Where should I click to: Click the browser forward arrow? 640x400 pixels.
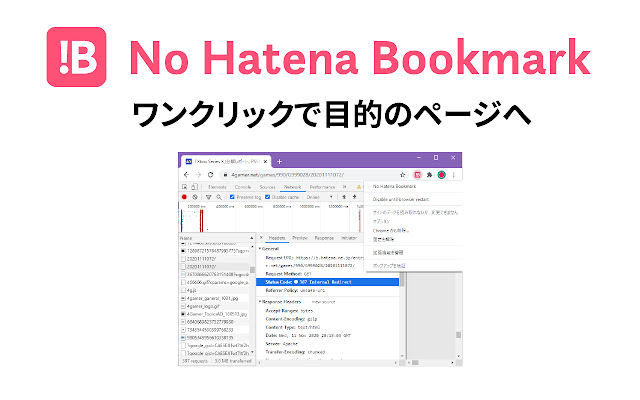198,175
